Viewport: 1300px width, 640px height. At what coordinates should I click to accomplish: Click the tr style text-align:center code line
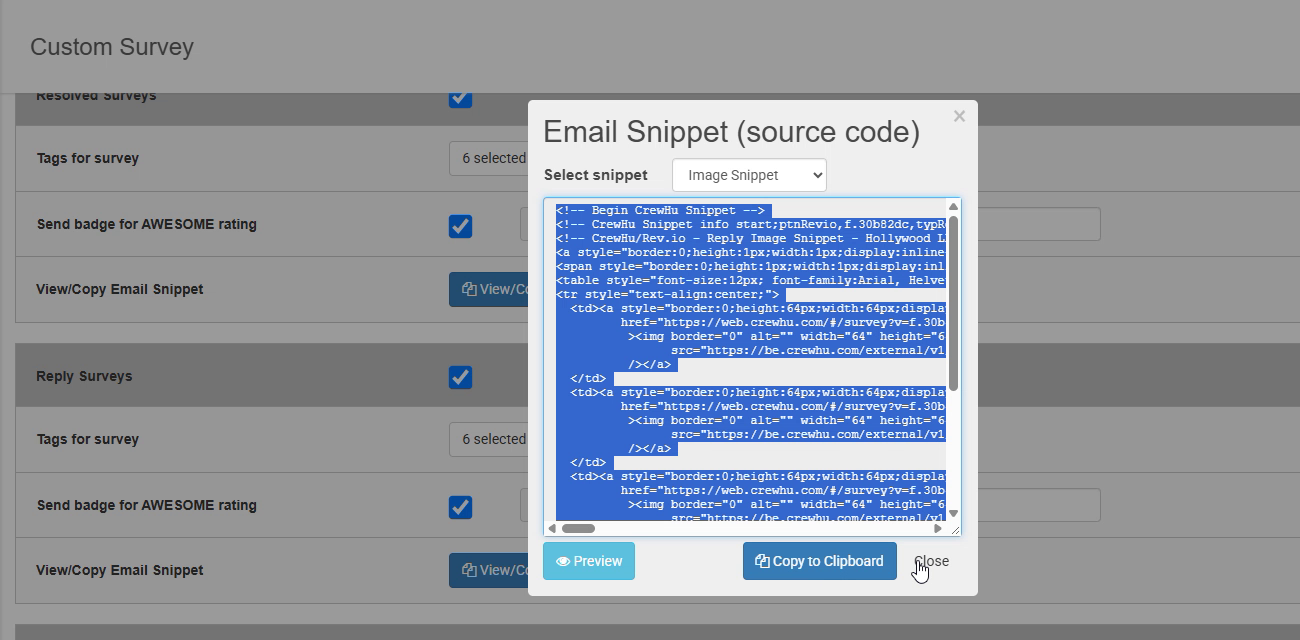tap(668, 295)
